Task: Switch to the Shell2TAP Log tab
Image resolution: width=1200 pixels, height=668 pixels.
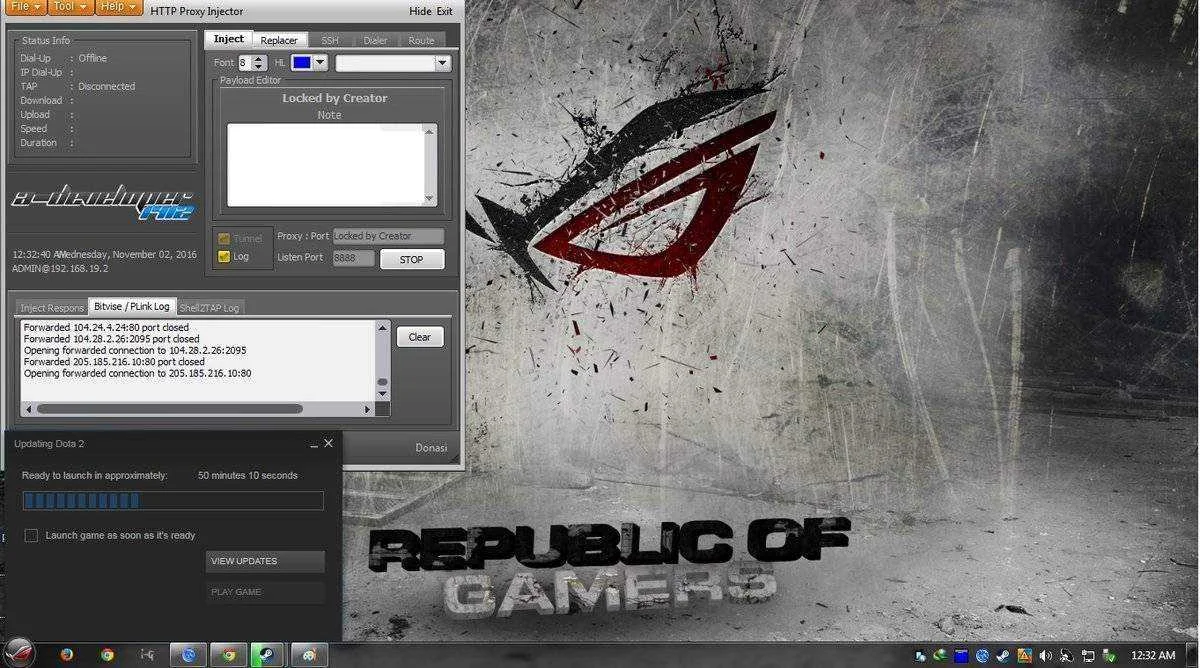Action: [x=210, y=307]
